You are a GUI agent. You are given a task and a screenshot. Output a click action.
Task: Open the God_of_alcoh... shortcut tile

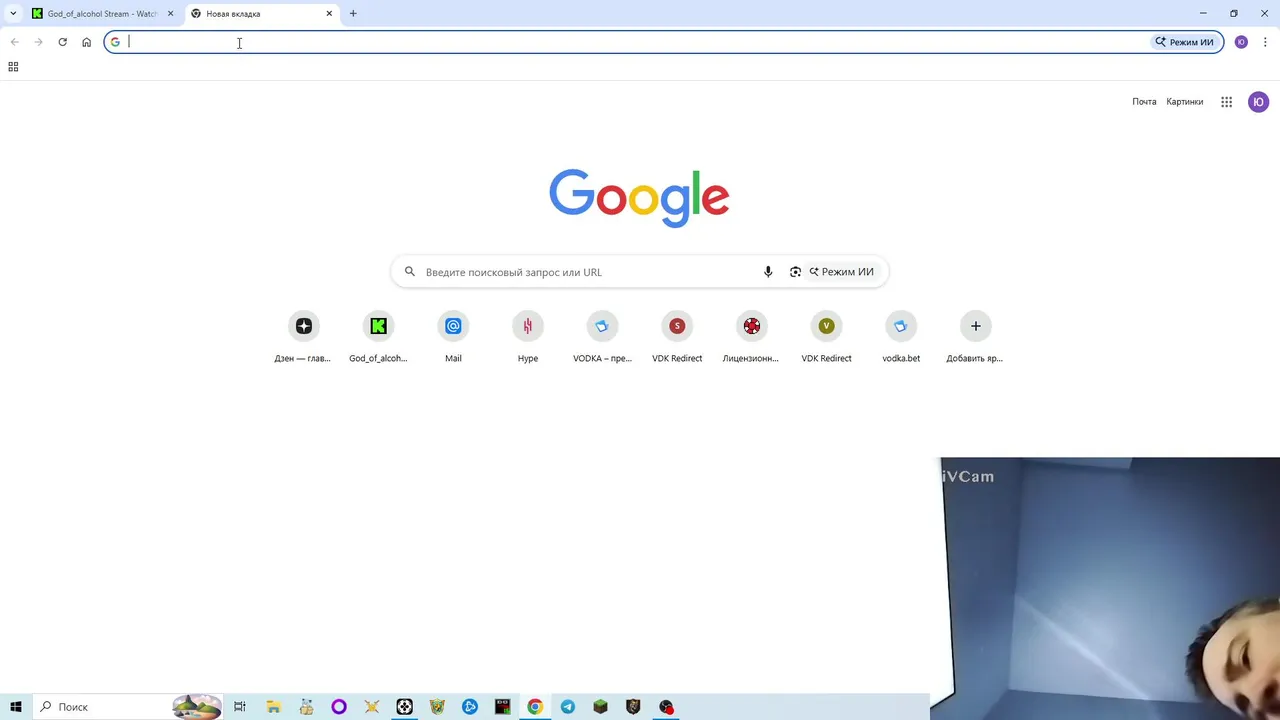(378, 337)
